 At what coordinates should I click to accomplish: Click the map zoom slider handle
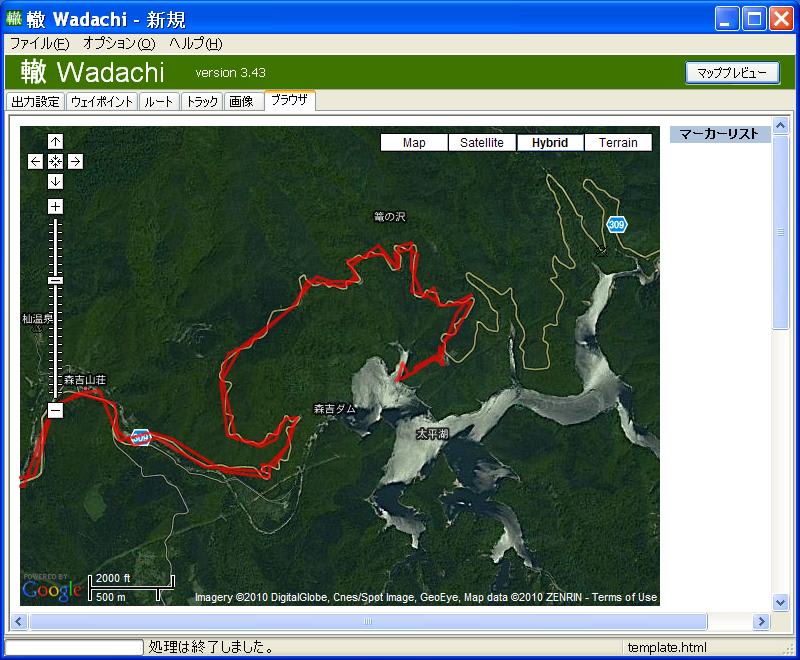point(55,280)
